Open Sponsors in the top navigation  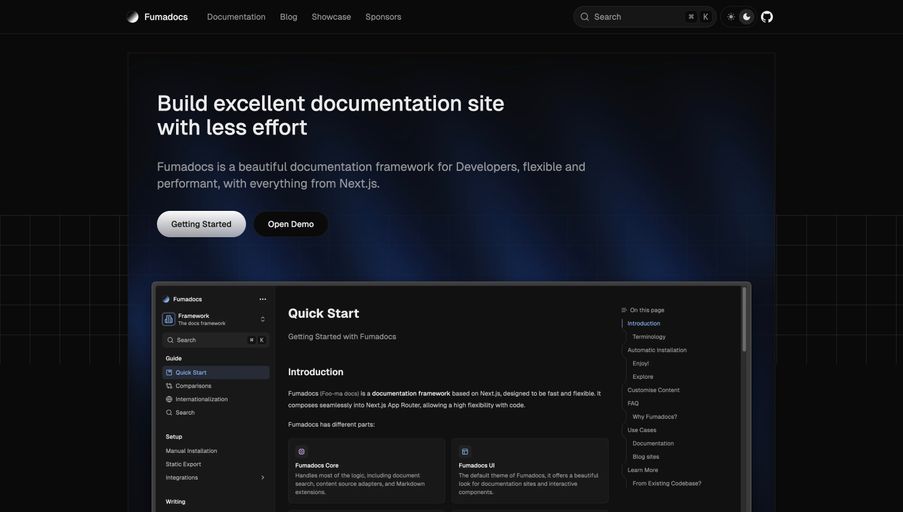coord(383,17)
